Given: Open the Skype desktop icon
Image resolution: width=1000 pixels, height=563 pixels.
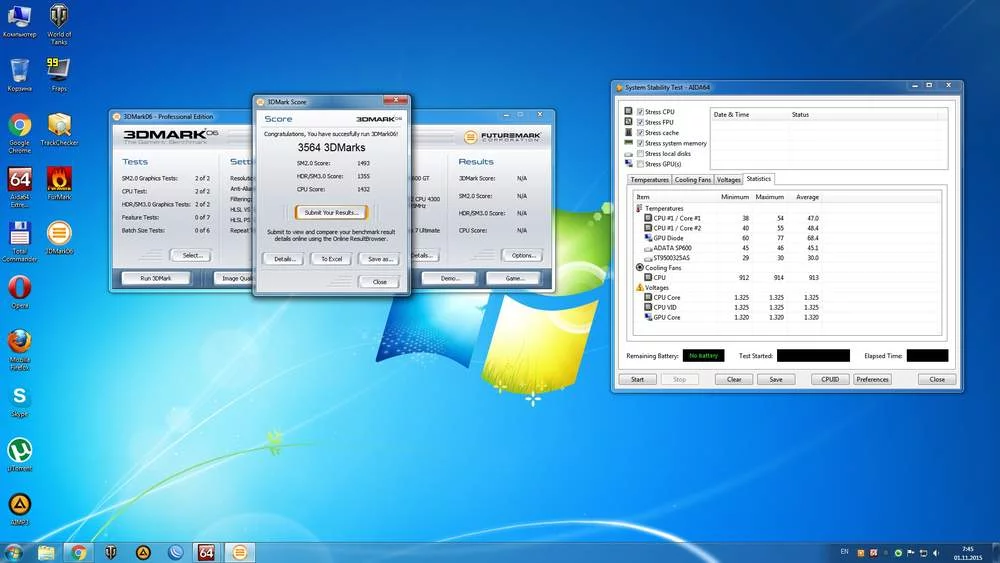Looking at the screenshot, I should pyautogui.click(x=19, y=397).
